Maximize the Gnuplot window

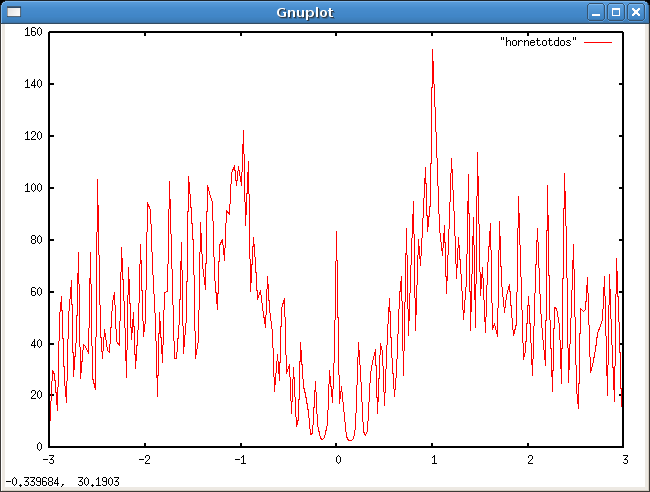point(616,12)
